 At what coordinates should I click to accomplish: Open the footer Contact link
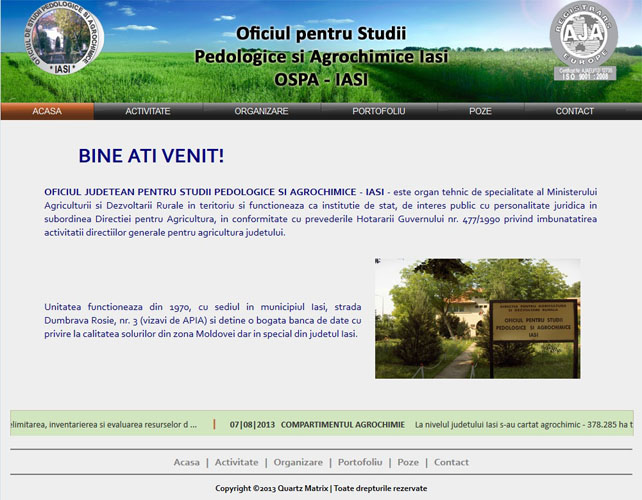pyautogui.click(x=451, y=462)
